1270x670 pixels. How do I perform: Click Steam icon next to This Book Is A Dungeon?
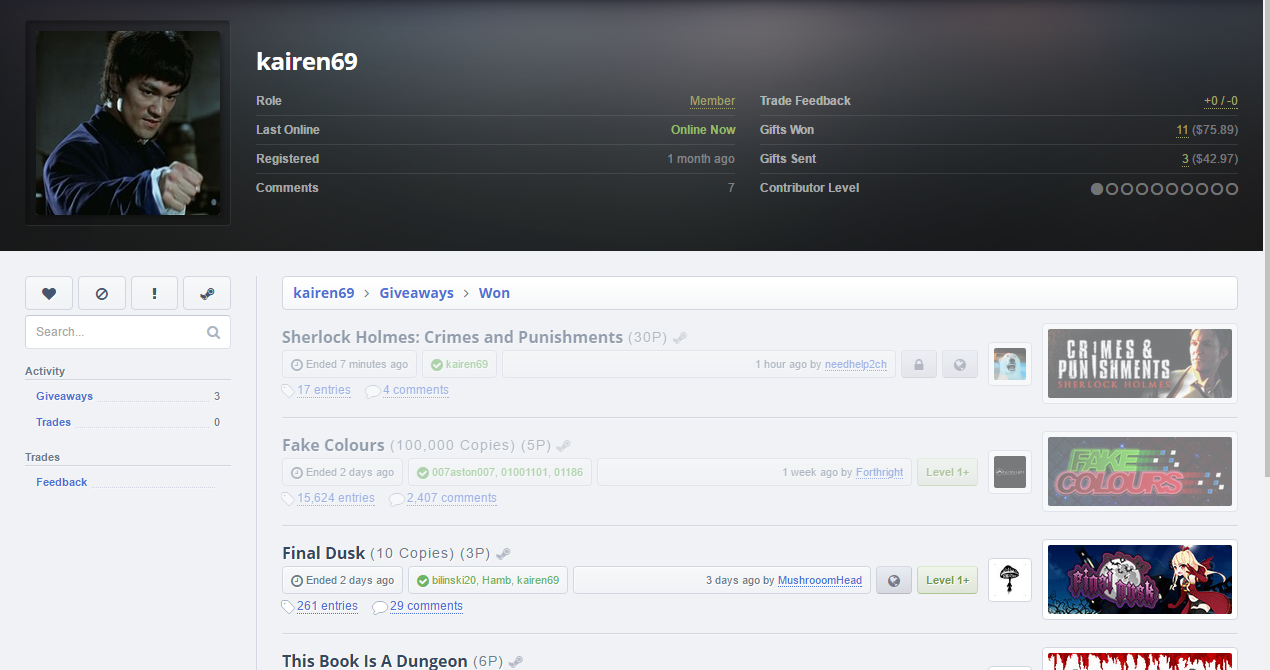click(516, 662)
